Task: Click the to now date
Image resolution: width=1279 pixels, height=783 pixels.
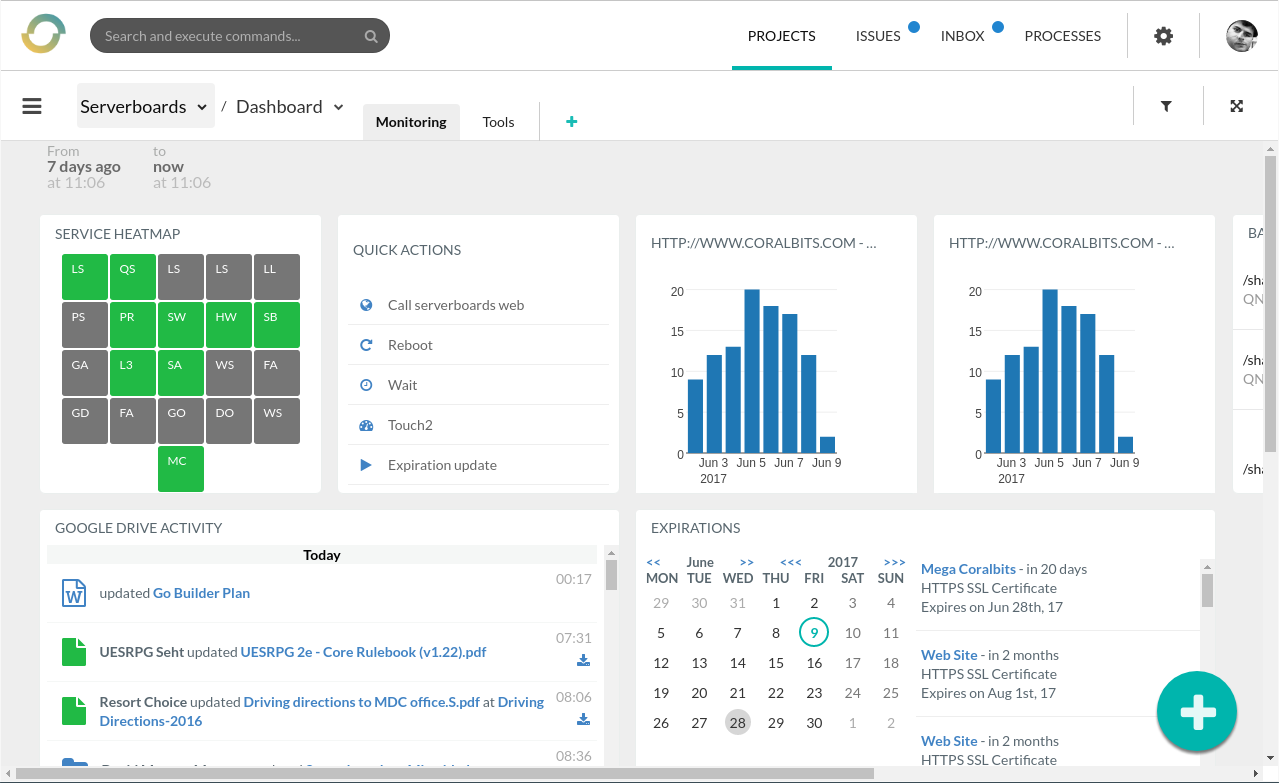Action: coord(182,167)
